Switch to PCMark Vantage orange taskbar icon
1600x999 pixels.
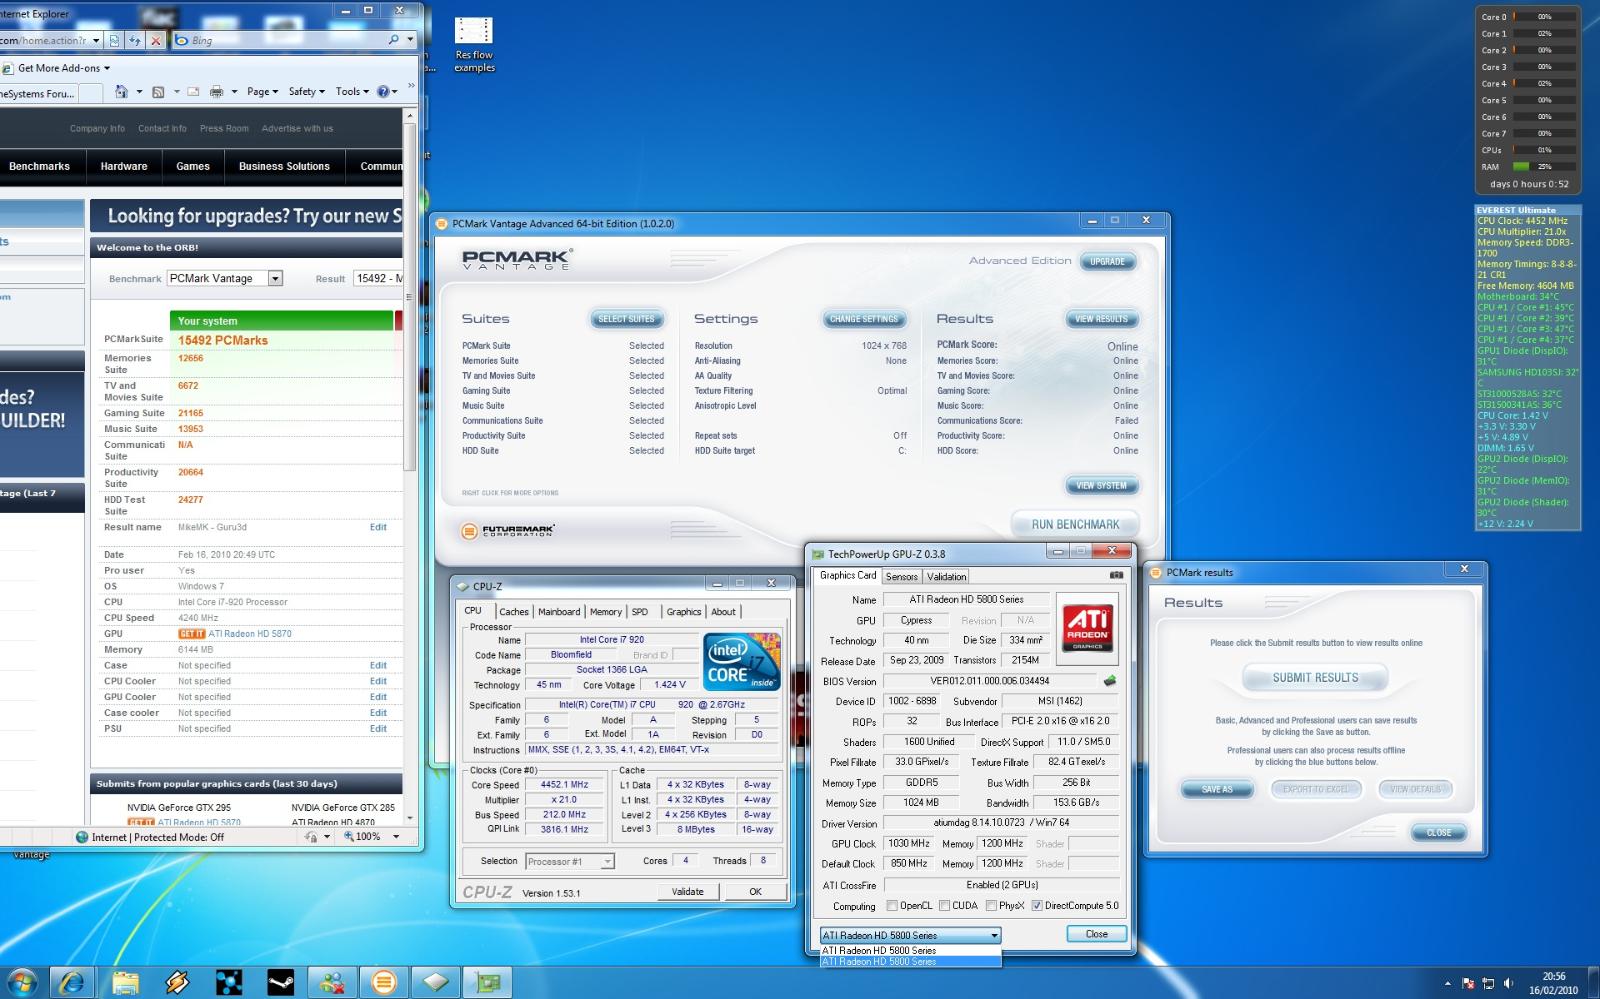coord(384,982)
